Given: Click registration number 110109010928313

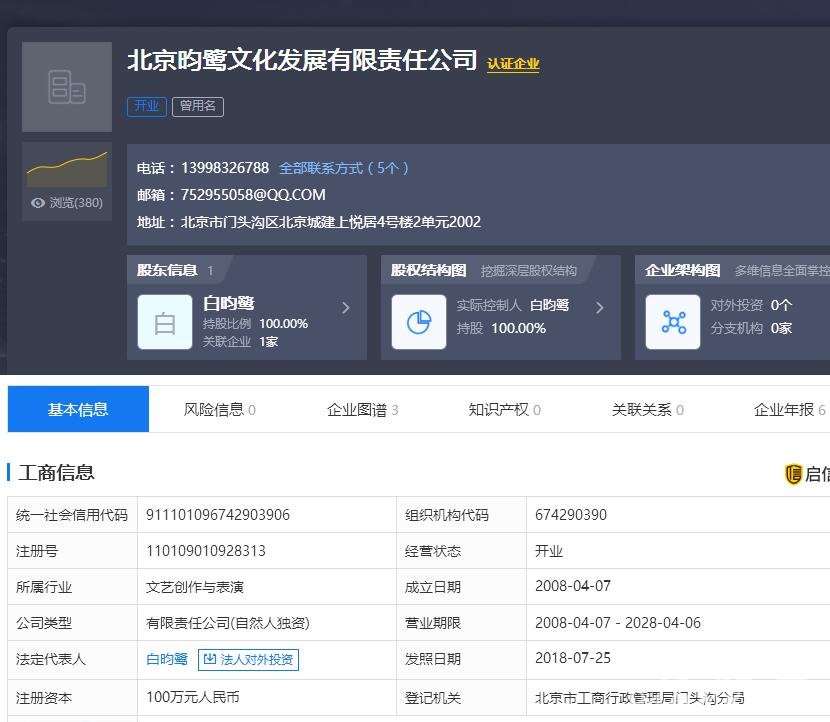Looking at the screenshot, I should click(x=206, y=550).
